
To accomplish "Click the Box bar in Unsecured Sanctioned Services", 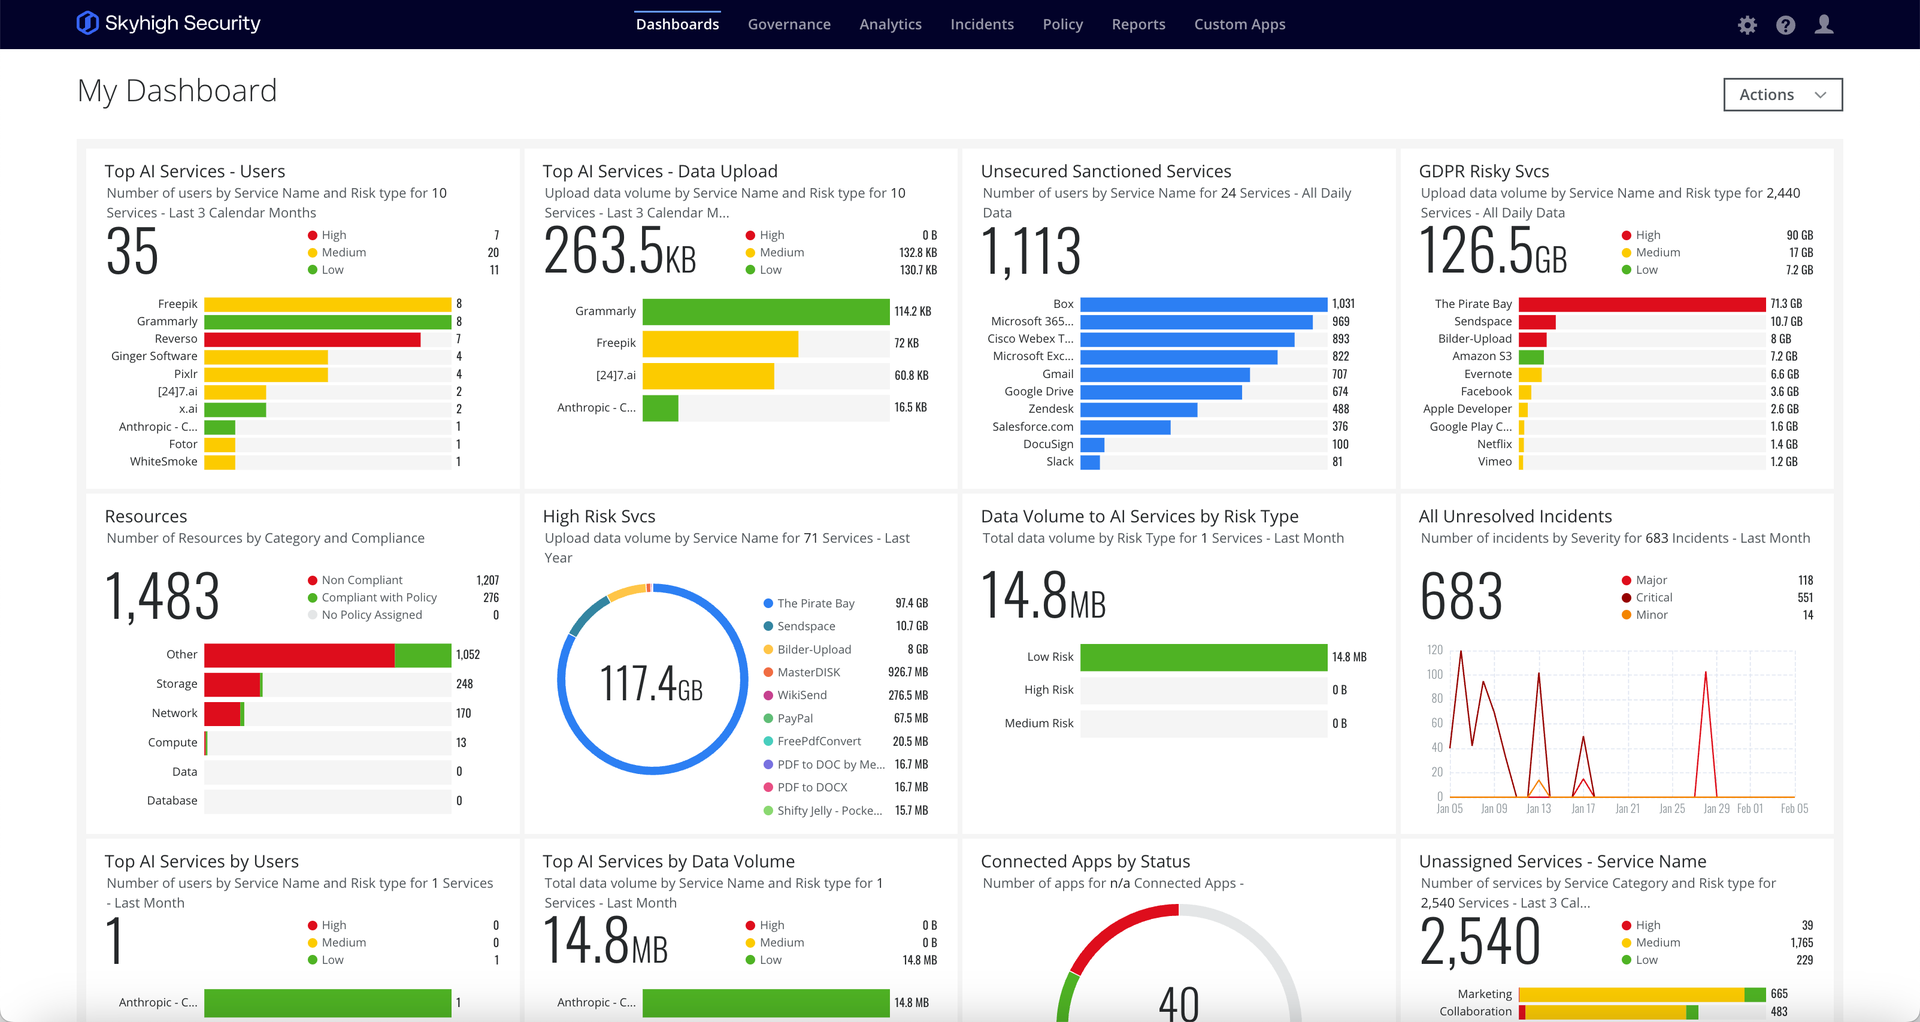I will point(1204,304).
